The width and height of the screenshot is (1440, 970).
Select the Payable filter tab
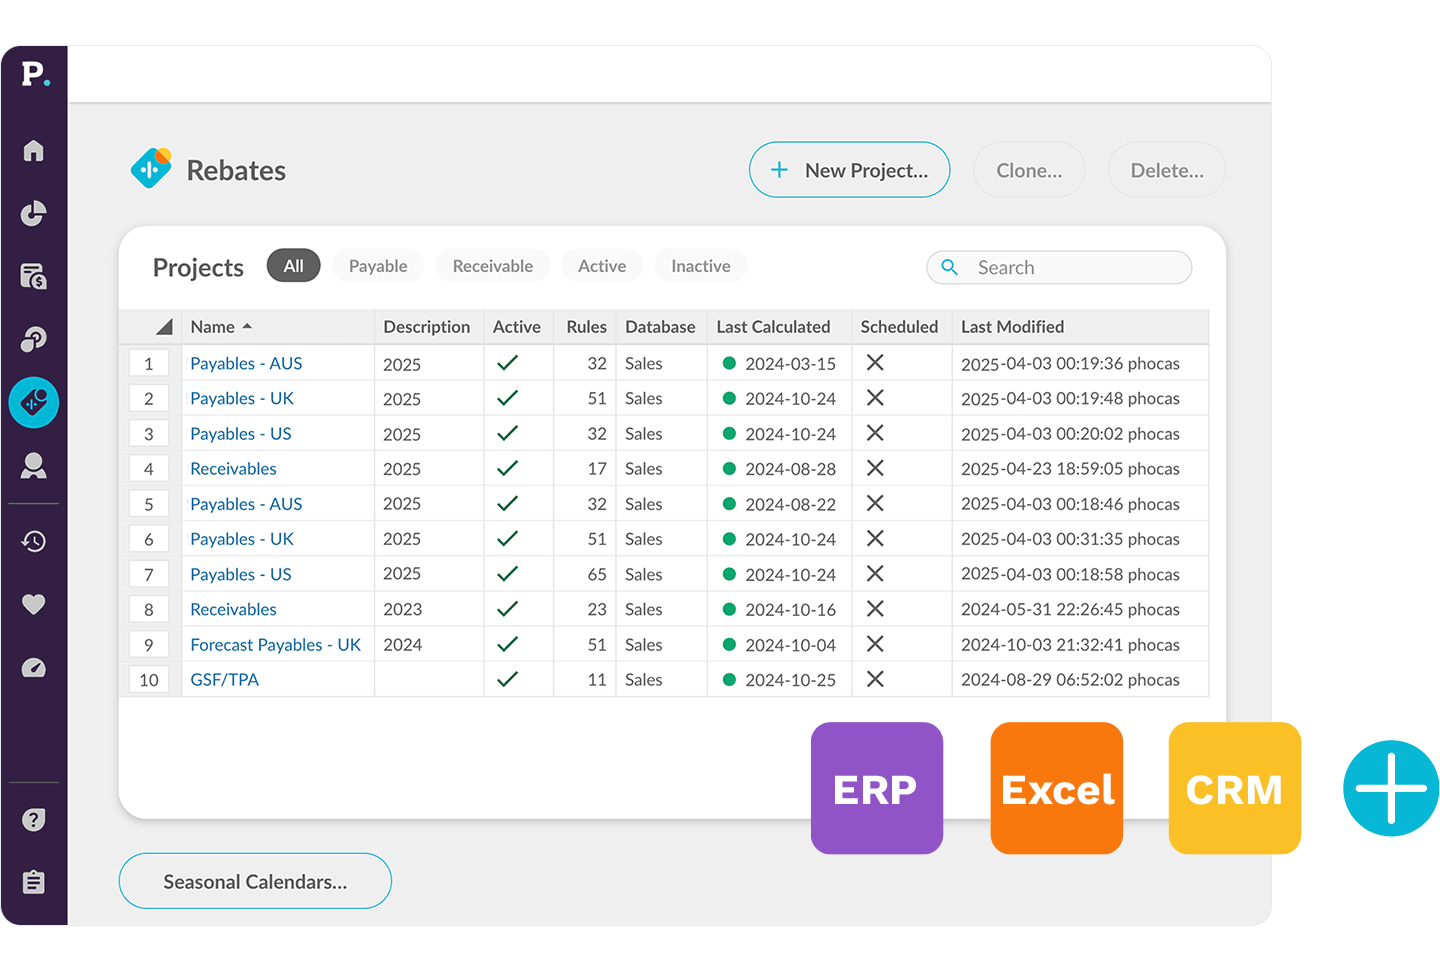tap(377, 265)
